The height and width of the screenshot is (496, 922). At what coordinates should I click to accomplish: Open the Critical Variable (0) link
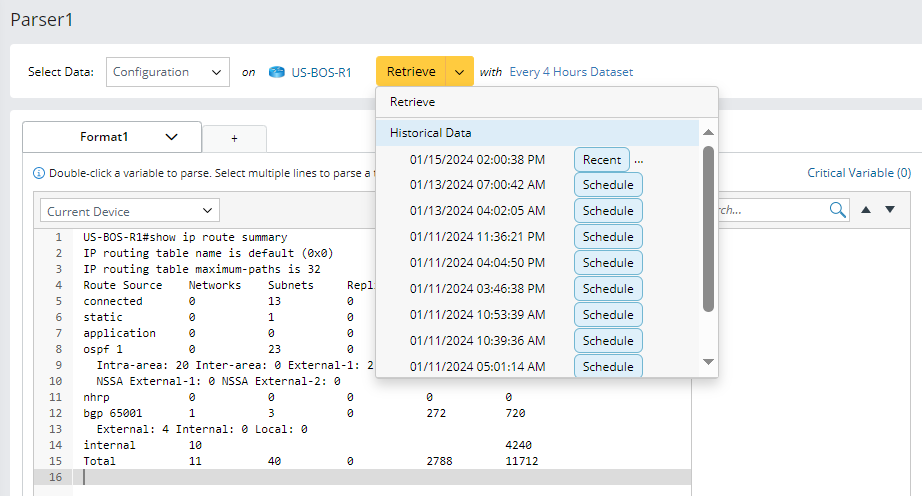(858, 173)
